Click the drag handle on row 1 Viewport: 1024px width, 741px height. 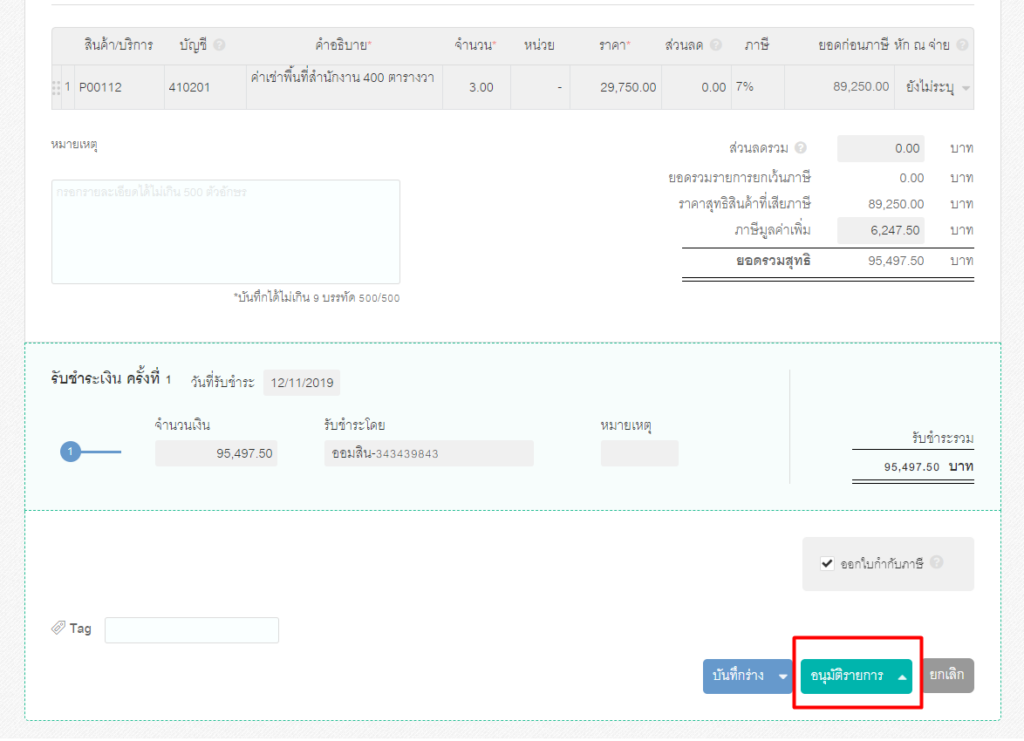coord(56,88)
